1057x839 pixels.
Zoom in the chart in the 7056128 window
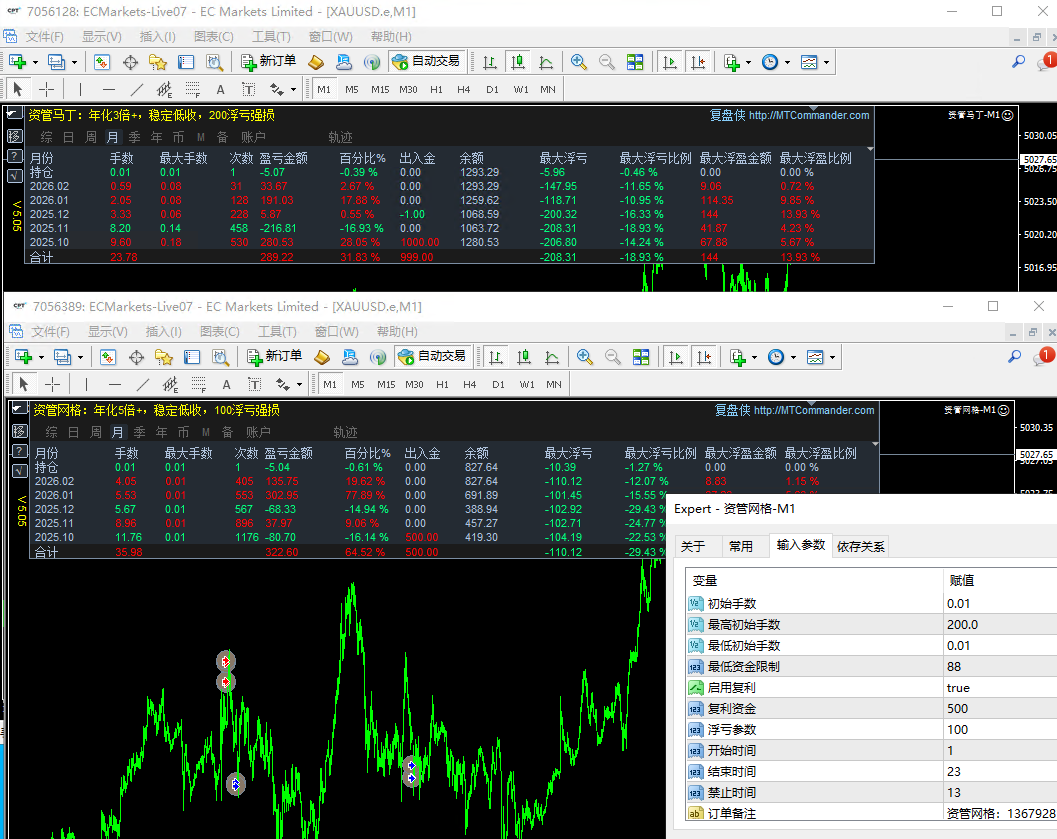click(579, 62)
